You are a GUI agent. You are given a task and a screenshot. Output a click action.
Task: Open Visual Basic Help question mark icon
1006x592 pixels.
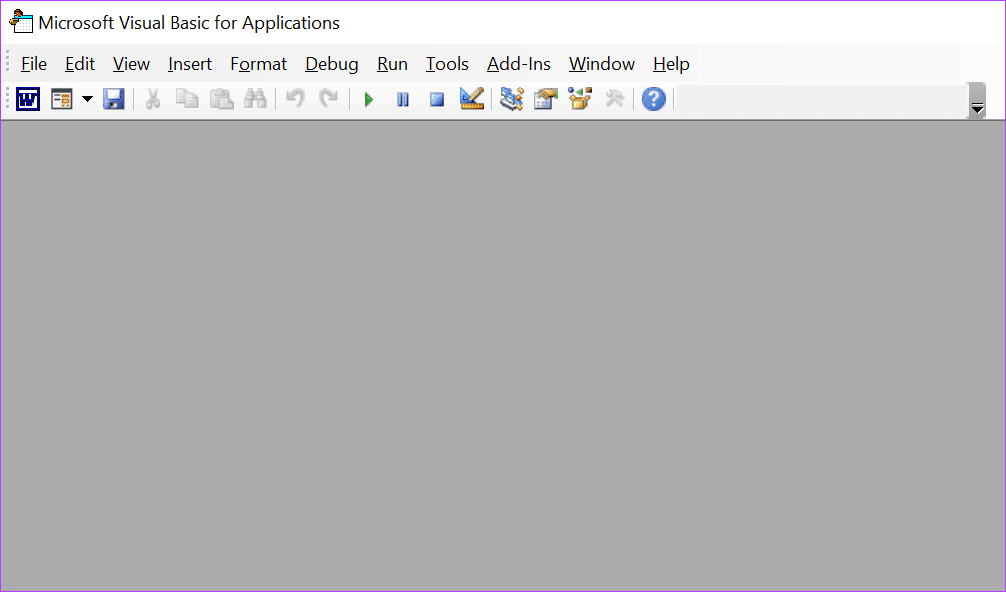pyautogui.click(x=654, y=99)
